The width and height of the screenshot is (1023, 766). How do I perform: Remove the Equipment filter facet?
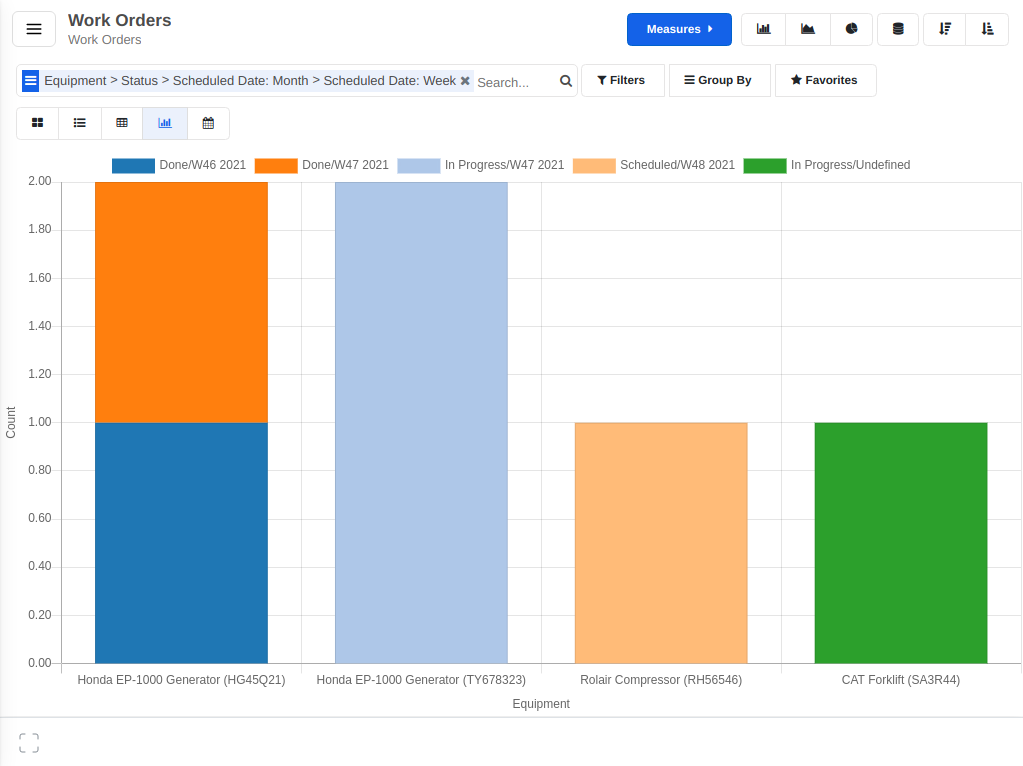464,81
